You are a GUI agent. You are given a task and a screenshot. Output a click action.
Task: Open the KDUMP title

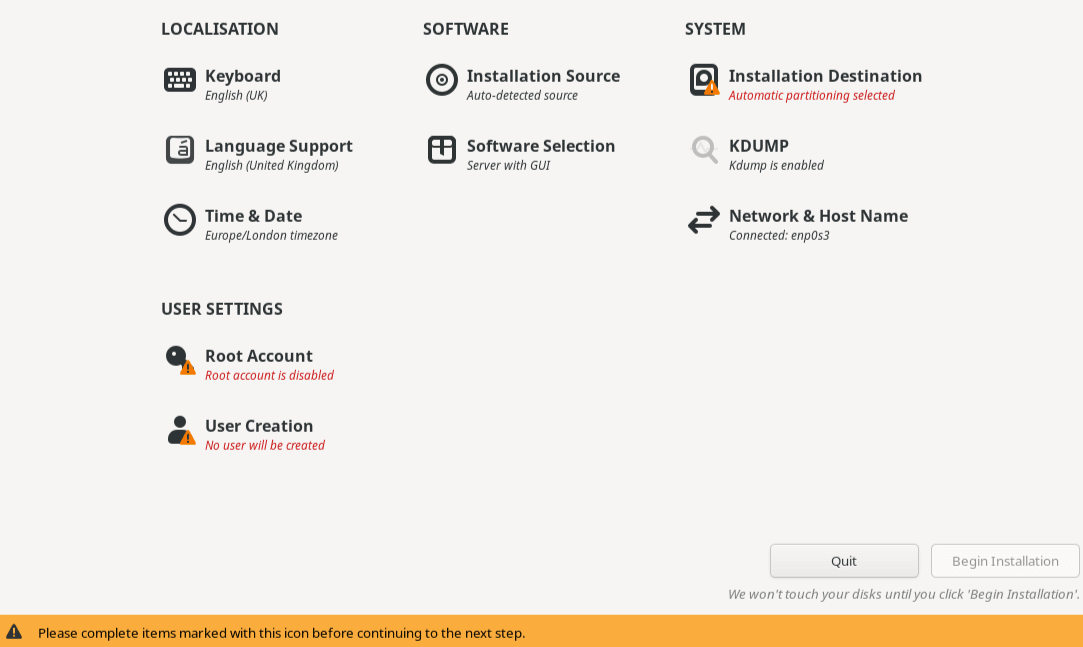[x=758, y=146]
